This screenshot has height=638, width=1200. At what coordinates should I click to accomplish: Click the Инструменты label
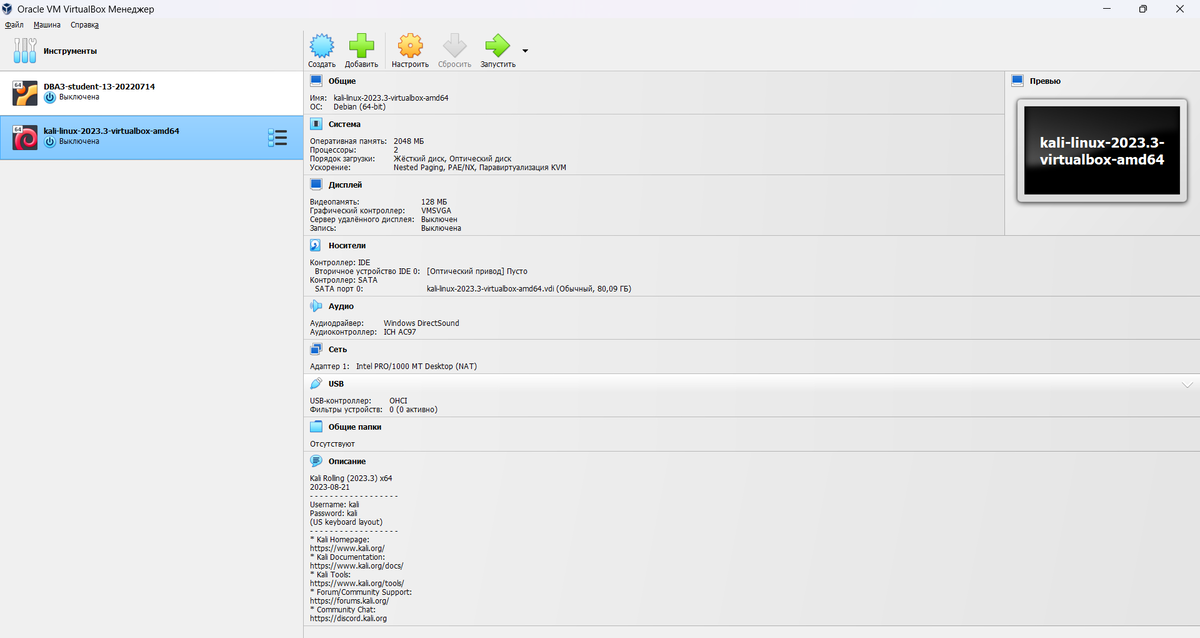pos(71,51)
